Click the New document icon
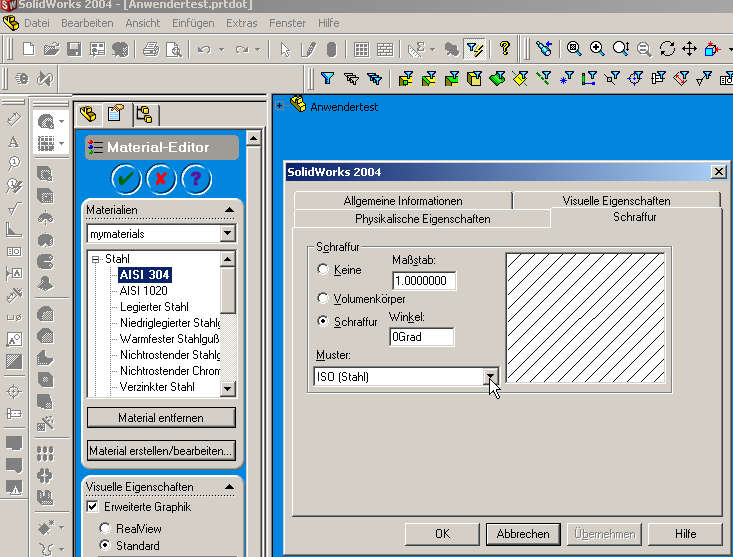This screenshot has width=733, height=557. [x=29, y=49]
